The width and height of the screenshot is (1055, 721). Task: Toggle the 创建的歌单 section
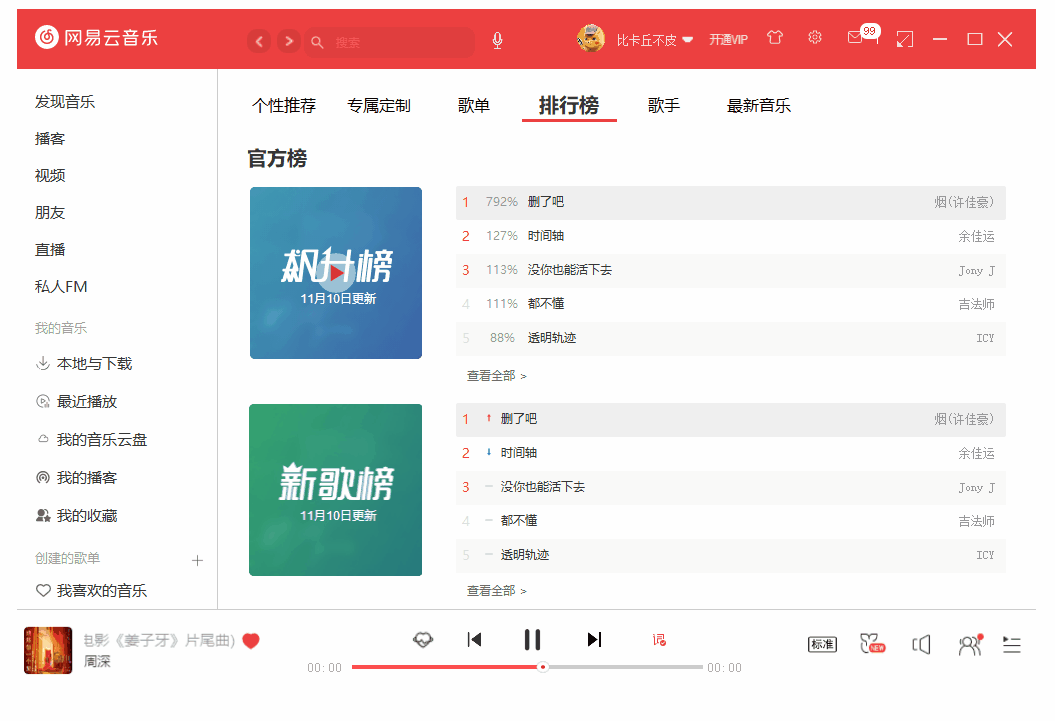tap(67, 558)
